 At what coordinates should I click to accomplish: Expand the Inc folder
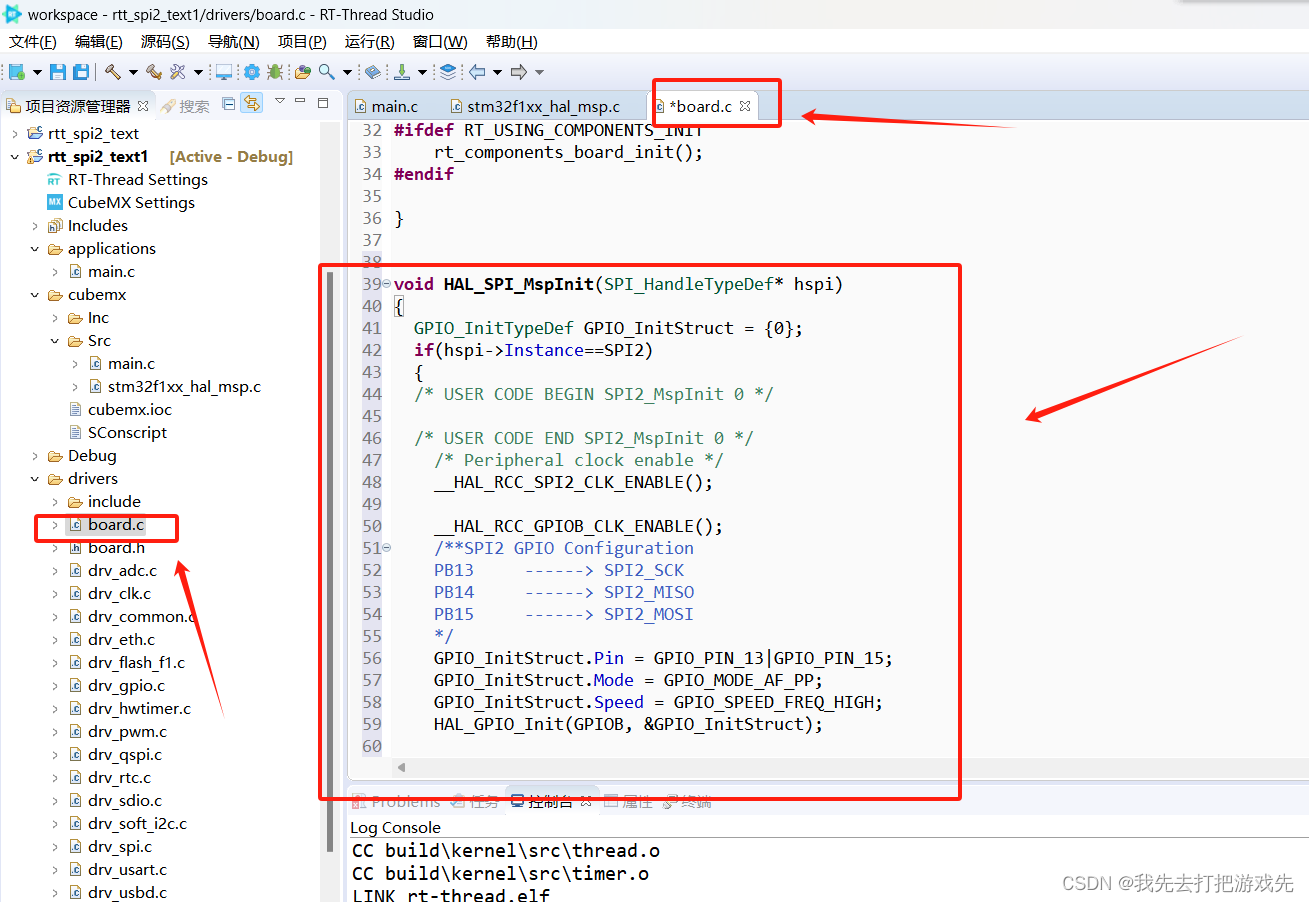click(55, 318)
